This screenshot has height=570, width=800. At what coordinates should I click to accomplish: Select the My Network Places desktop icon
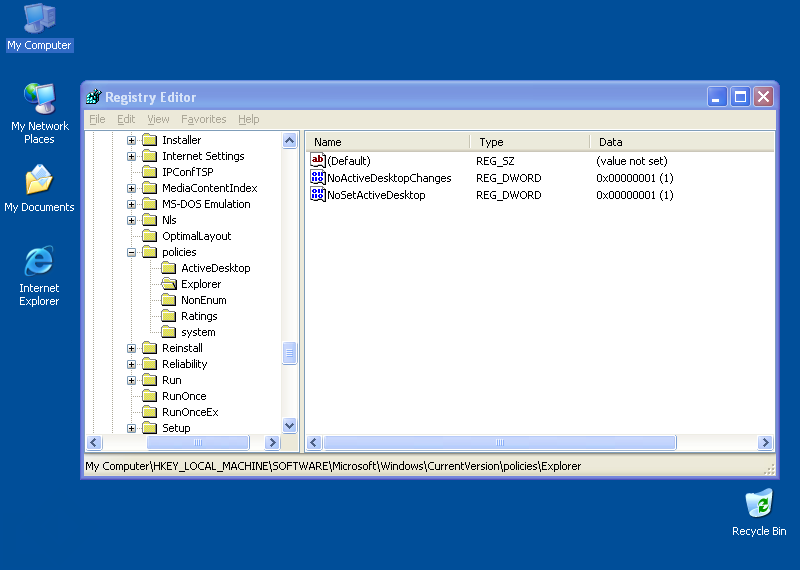point(39,113)
